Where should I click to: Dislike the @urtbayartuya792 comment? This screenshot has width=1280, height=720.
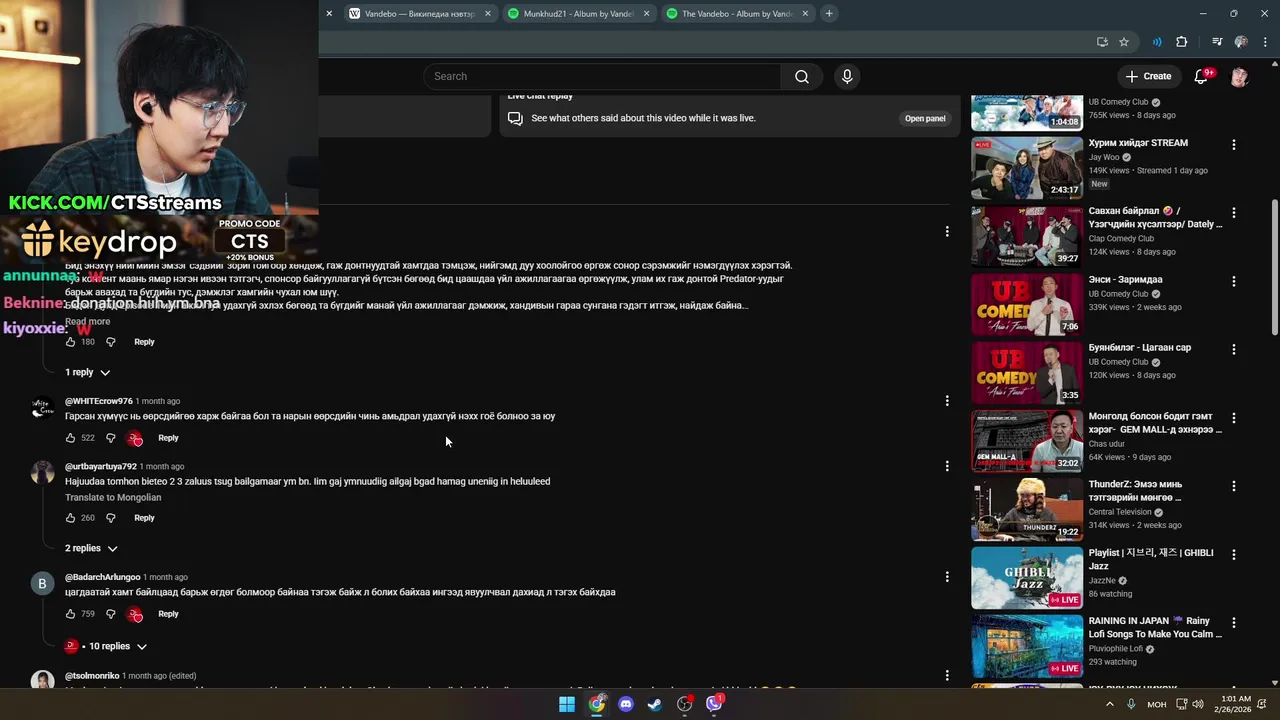[x=111, y=518]
